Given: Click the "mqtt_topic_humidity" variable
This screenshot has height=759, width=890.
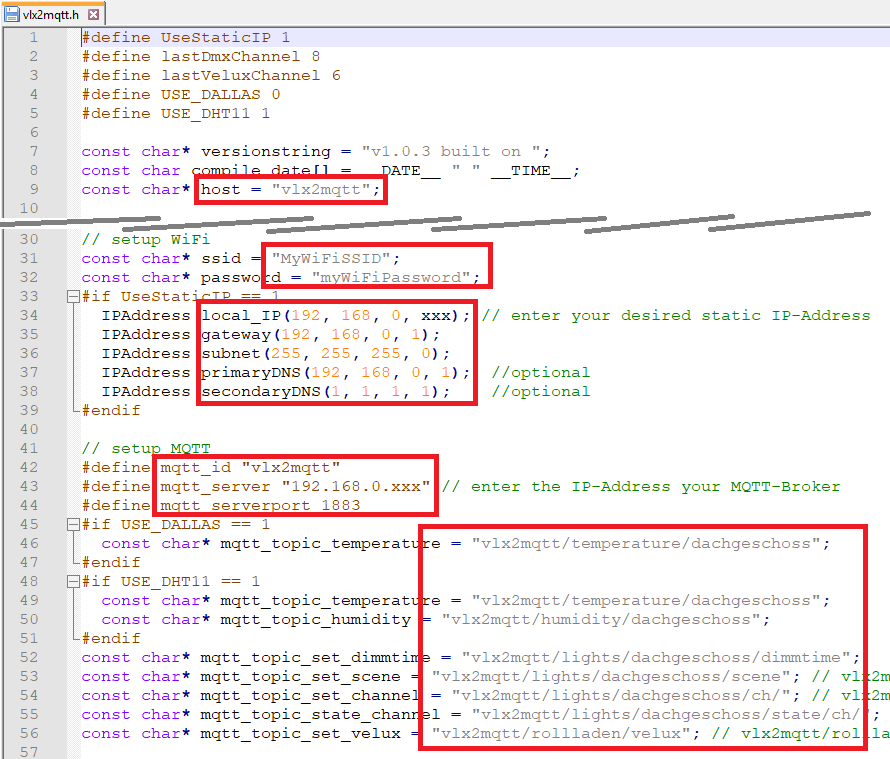Looking at the screenshot, I should tap(315, 619).
